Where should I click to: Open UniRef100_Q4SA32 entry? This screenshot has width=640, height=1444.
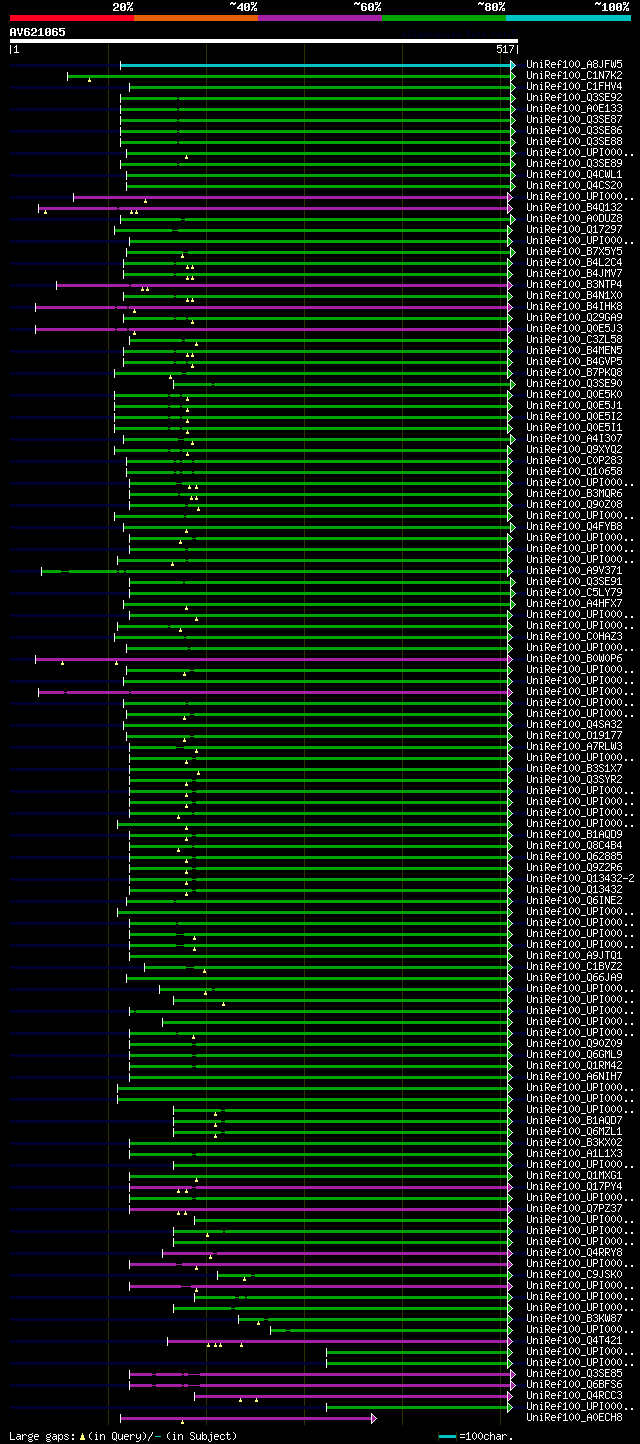pyautogui.click(x=574, y=724)
